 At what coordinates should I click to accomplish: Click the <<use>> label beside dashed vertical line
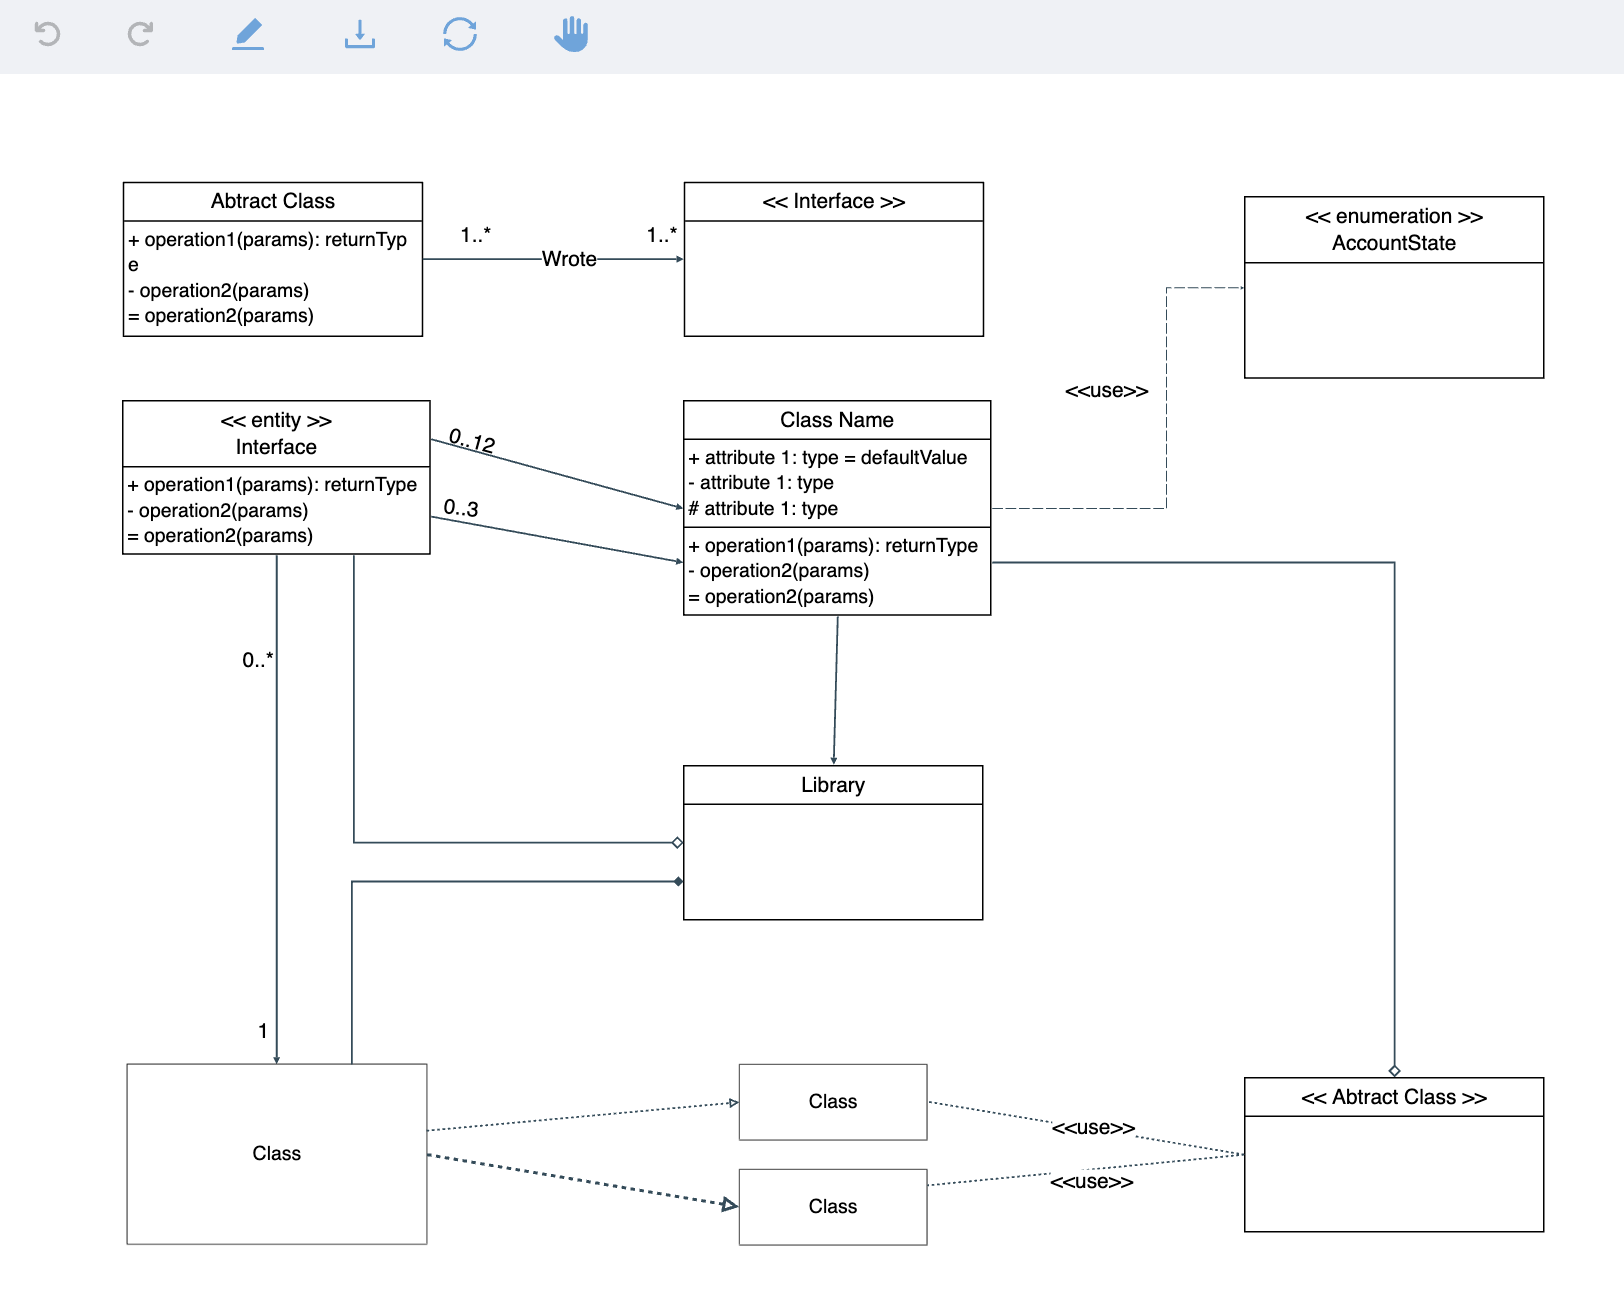(1106, 391)
